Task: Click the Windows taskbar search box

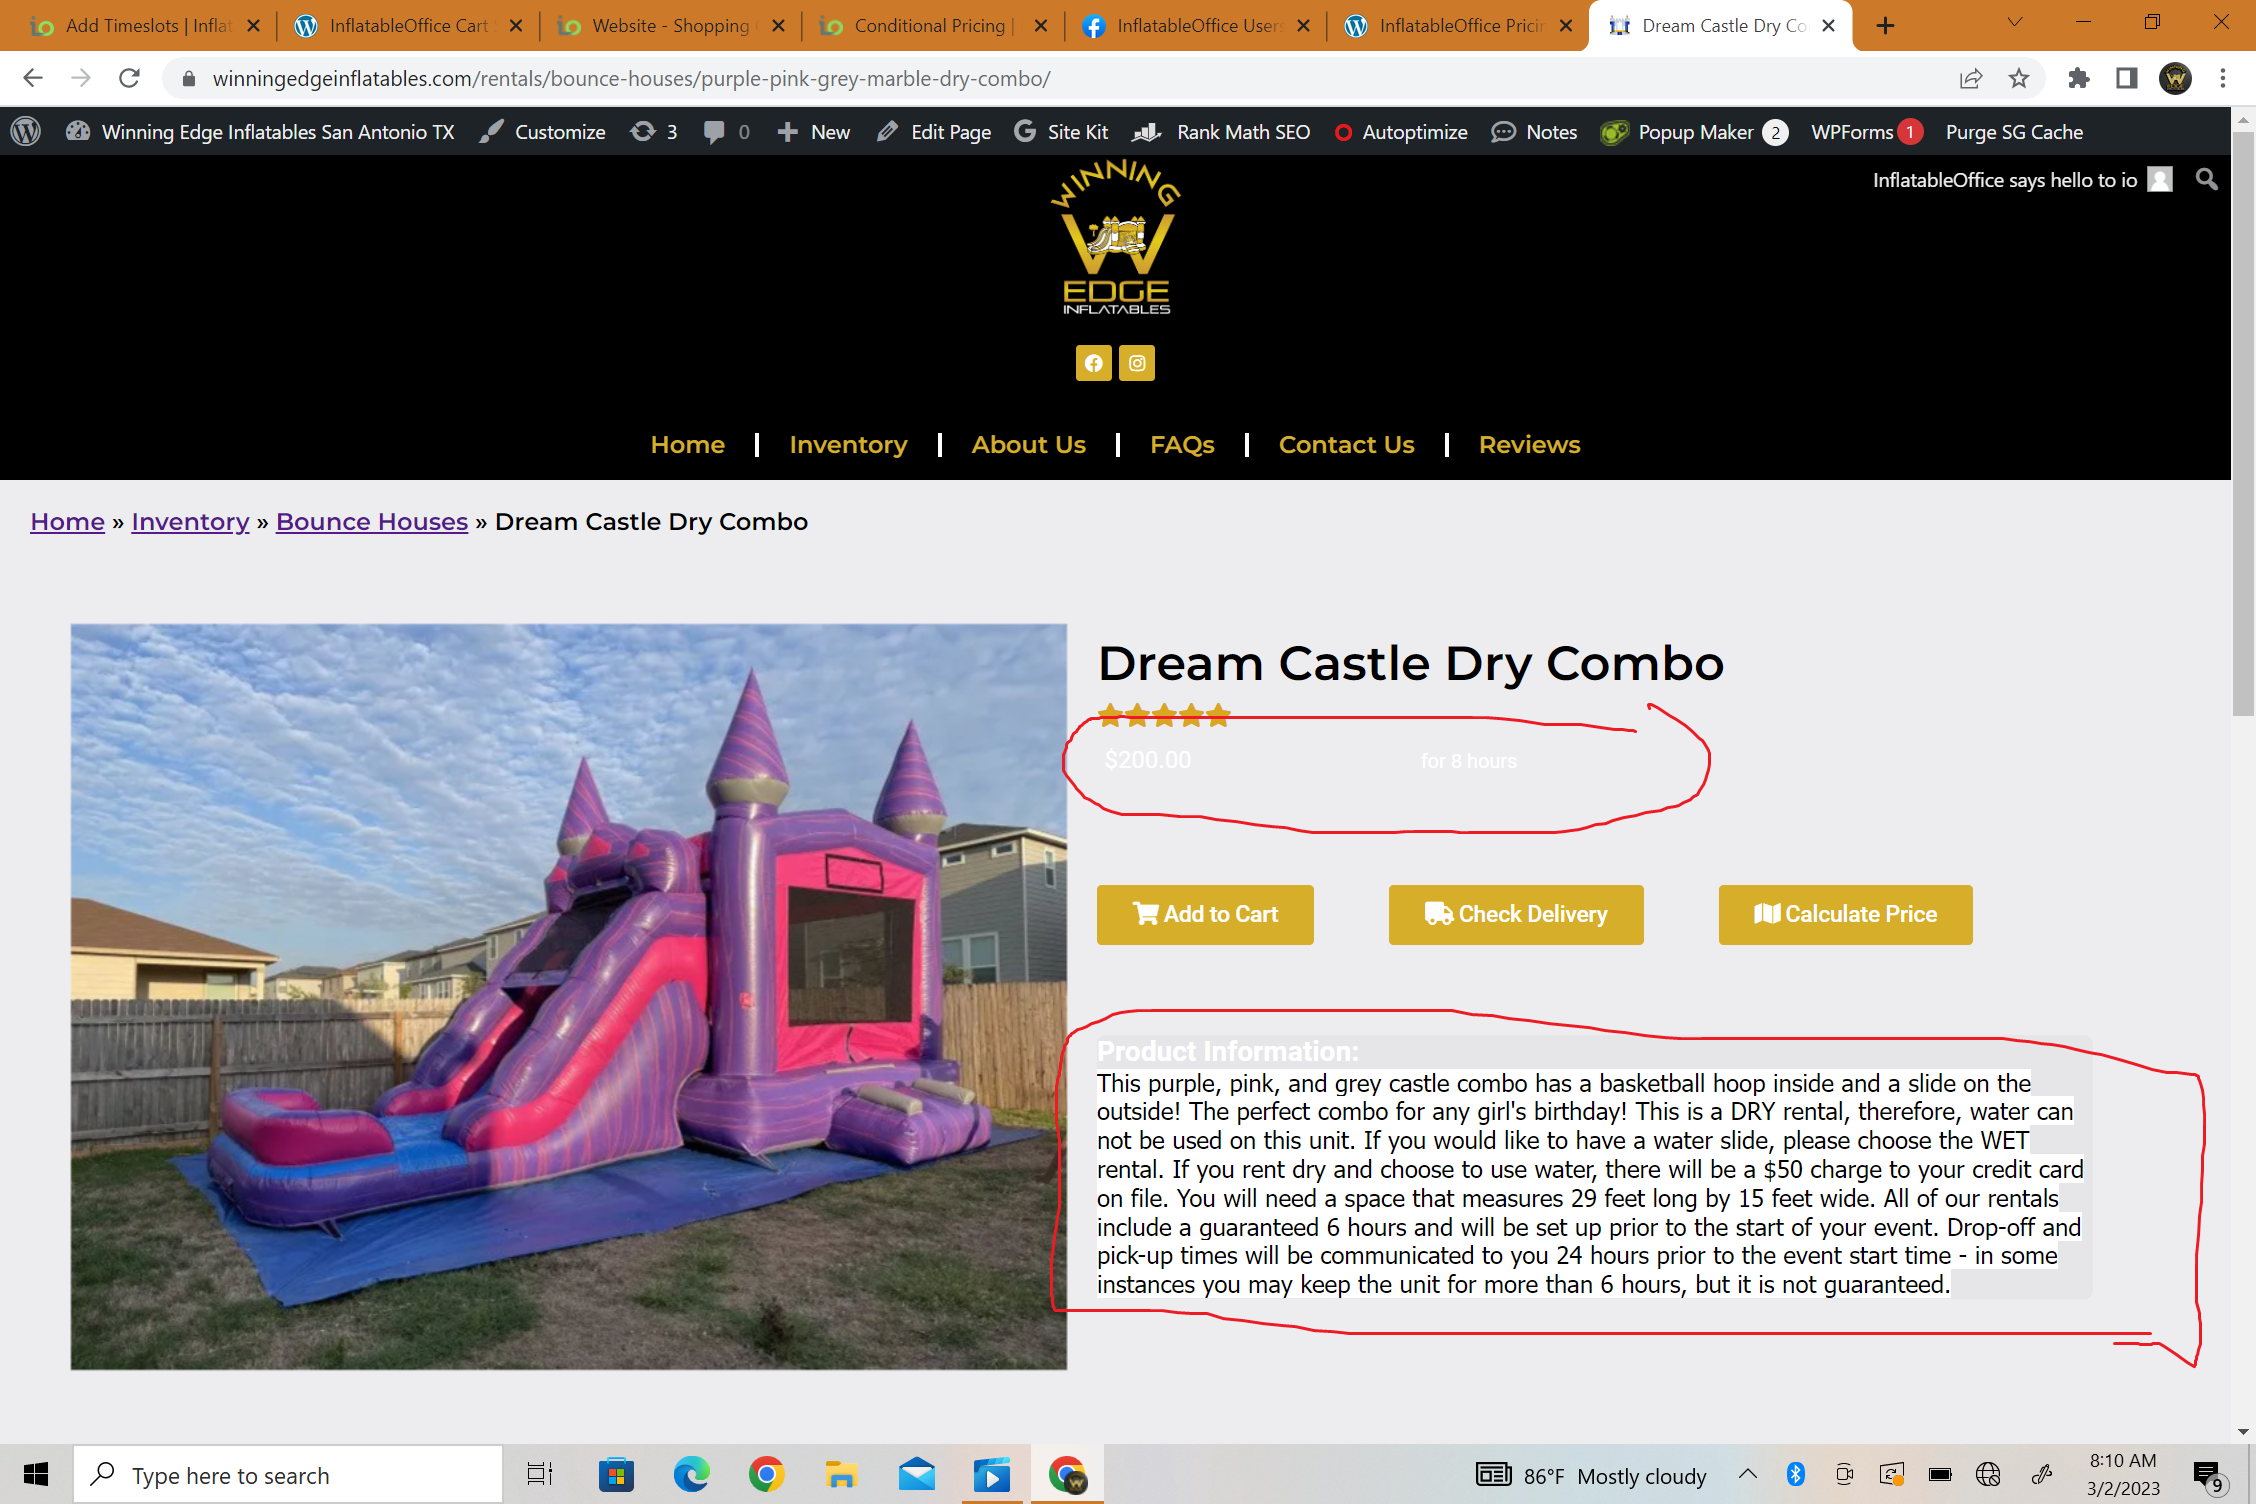Action: pos(288,1475)
